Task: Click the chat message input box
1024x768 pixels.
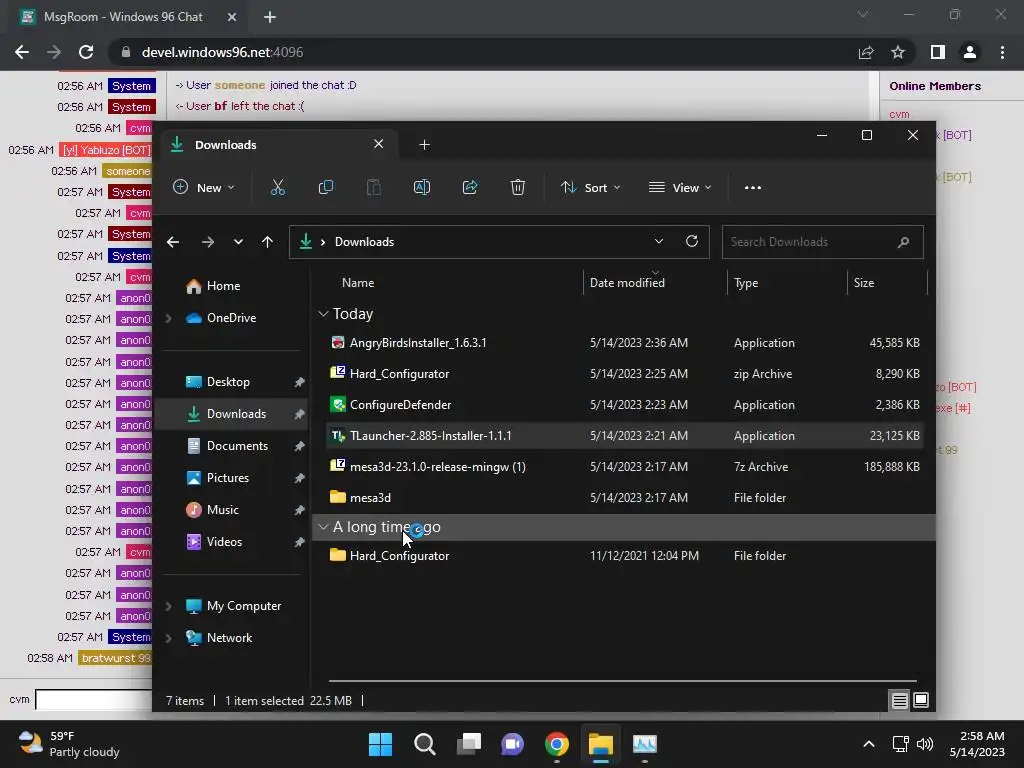Action: click(93, 699)
